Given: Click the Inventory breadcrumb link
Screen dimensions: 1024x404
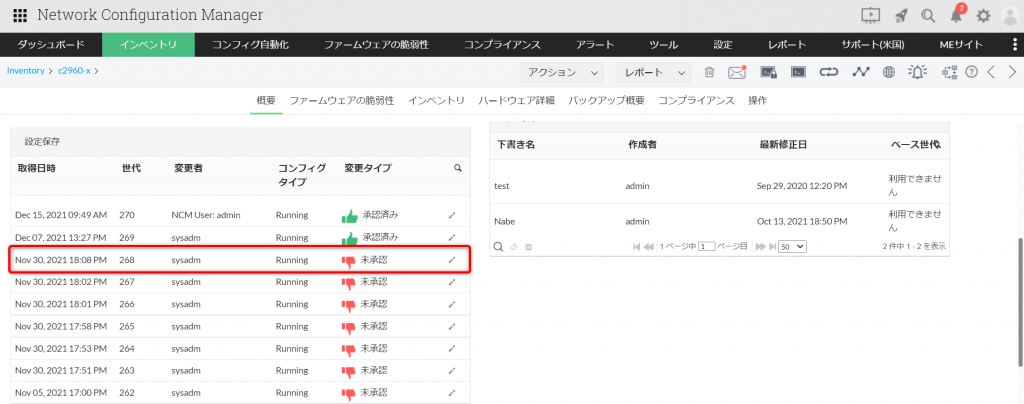Looking at the screenshot, I should [x=25, y=71].
